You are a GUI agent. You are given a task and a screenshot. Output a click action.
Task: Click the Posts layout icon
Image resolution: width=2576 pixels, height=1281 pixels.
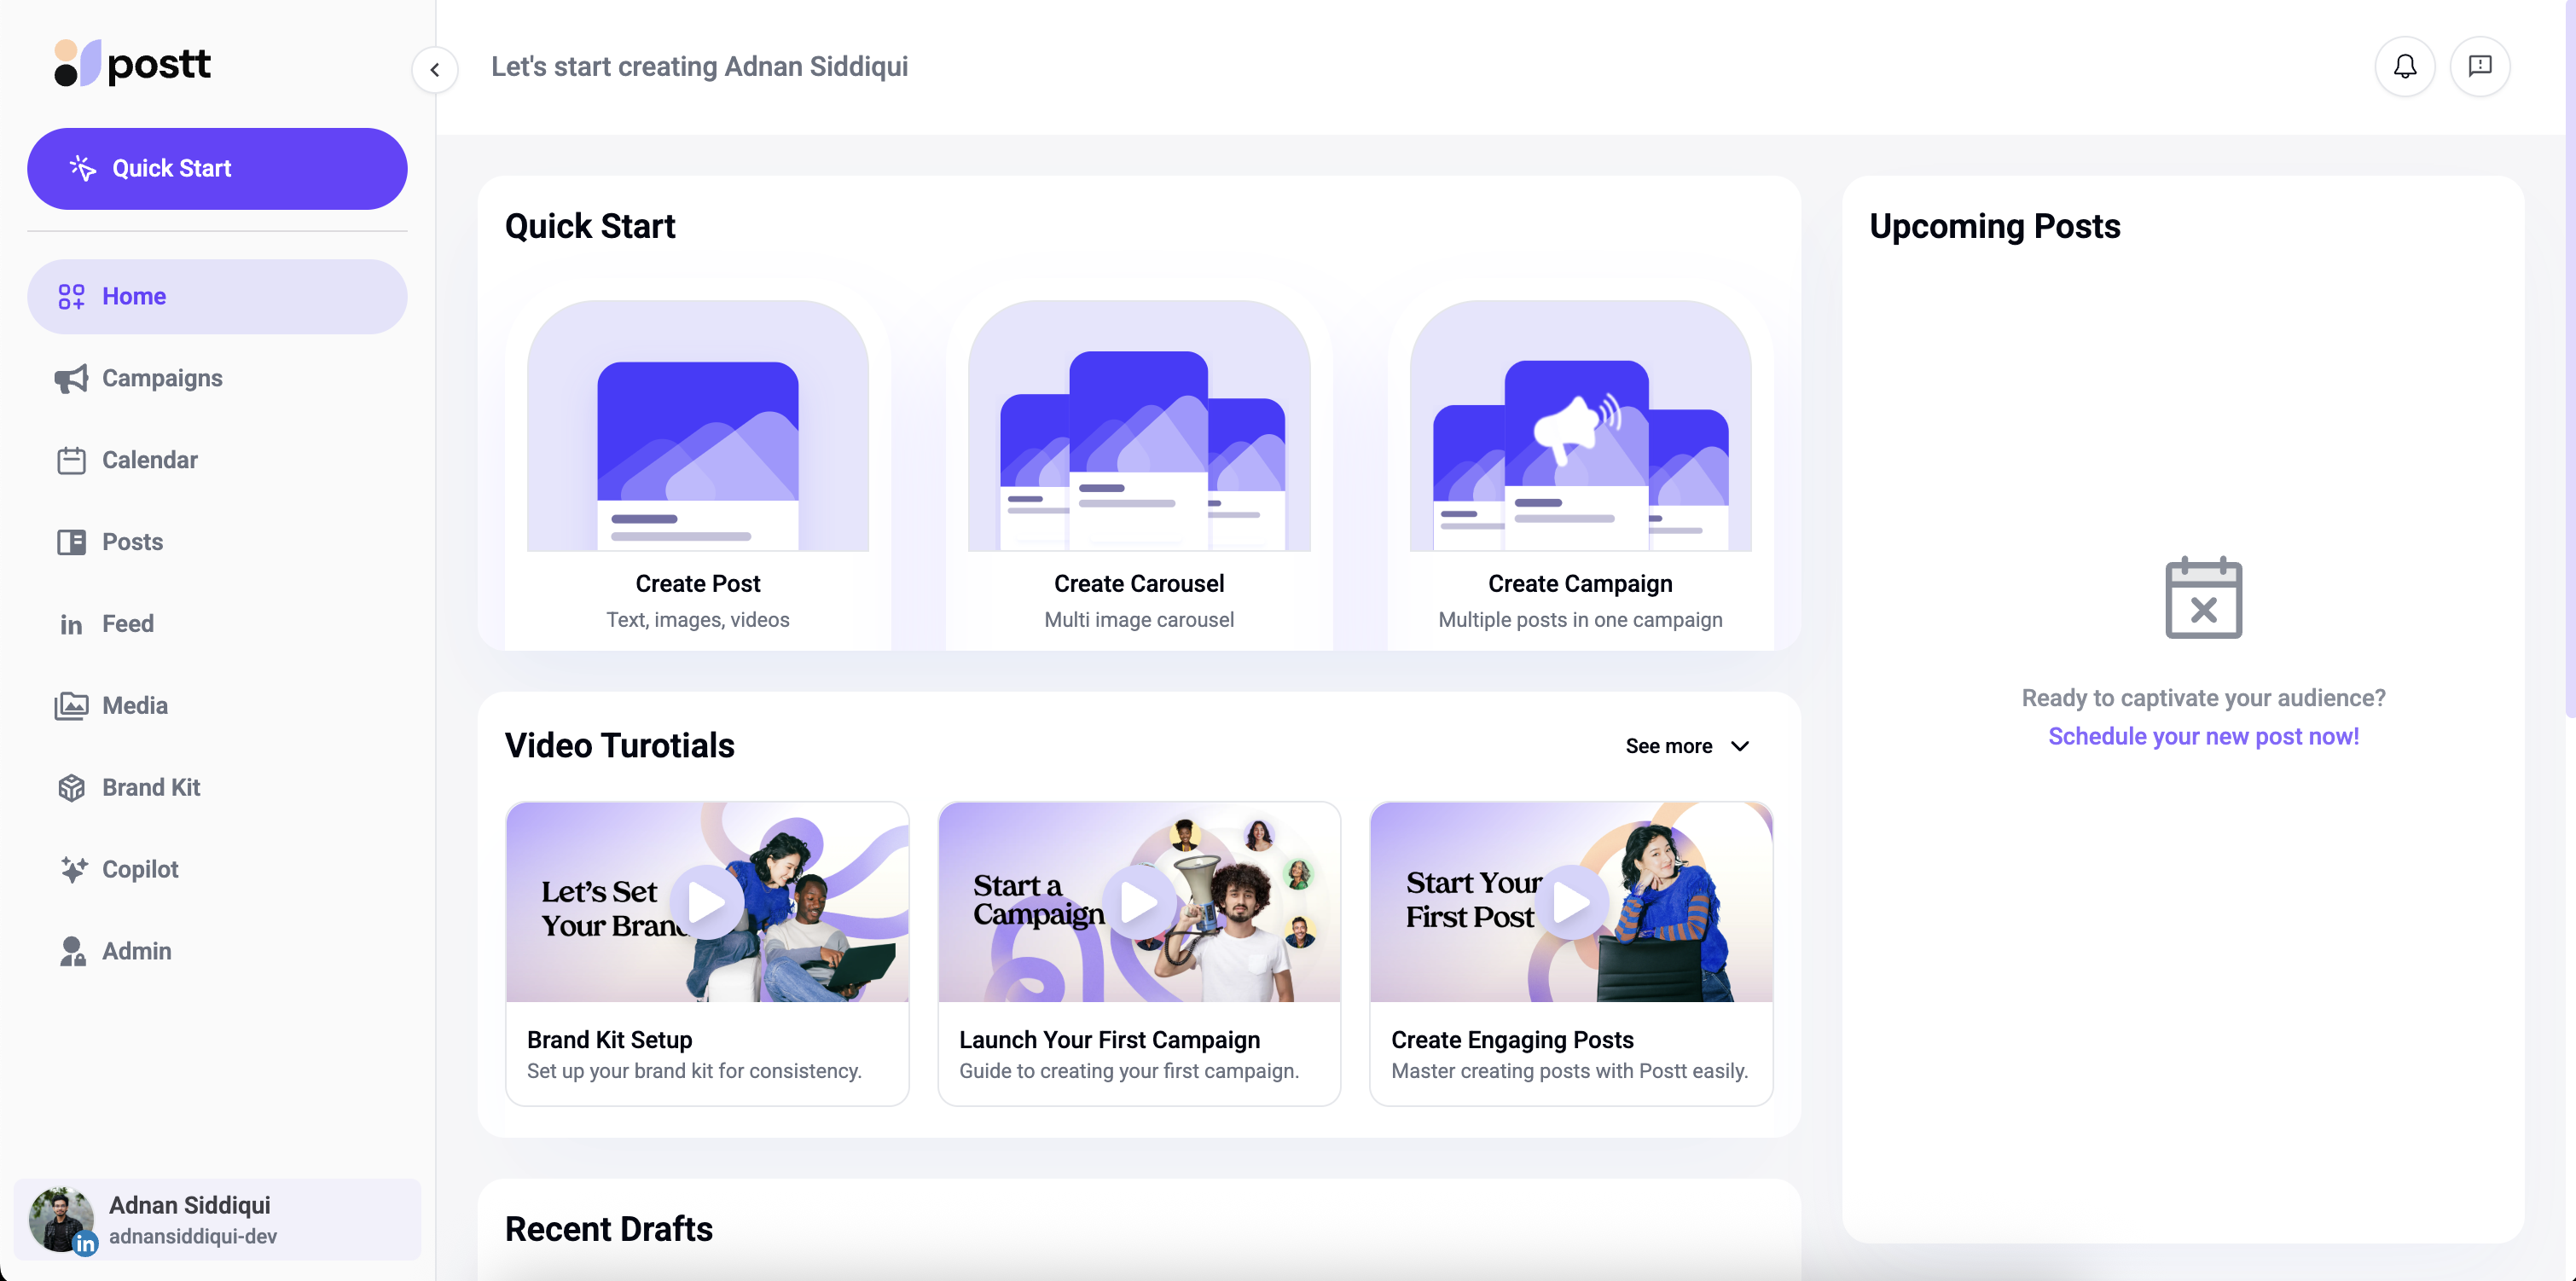coord(71,542)
